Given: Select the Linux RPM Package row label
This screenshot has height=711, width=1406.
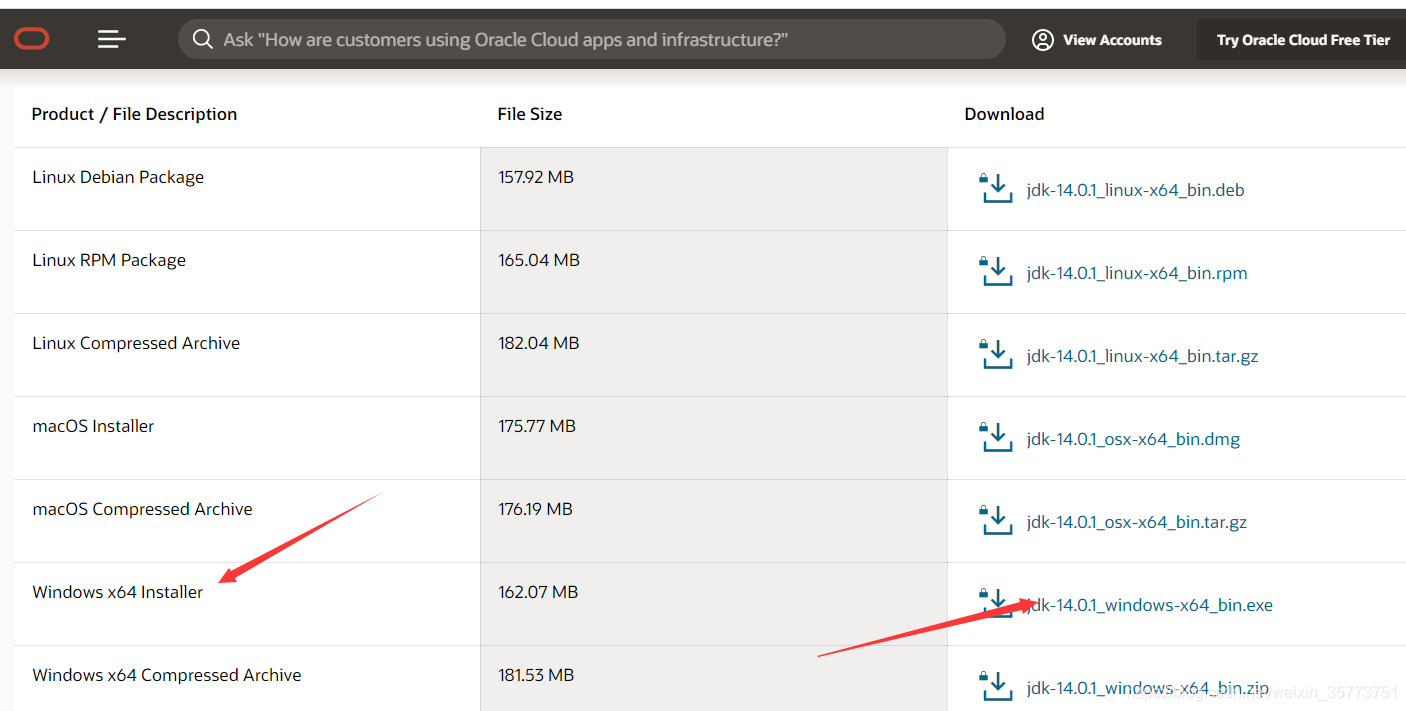Looking at the screenshot, I should (109, 260).
